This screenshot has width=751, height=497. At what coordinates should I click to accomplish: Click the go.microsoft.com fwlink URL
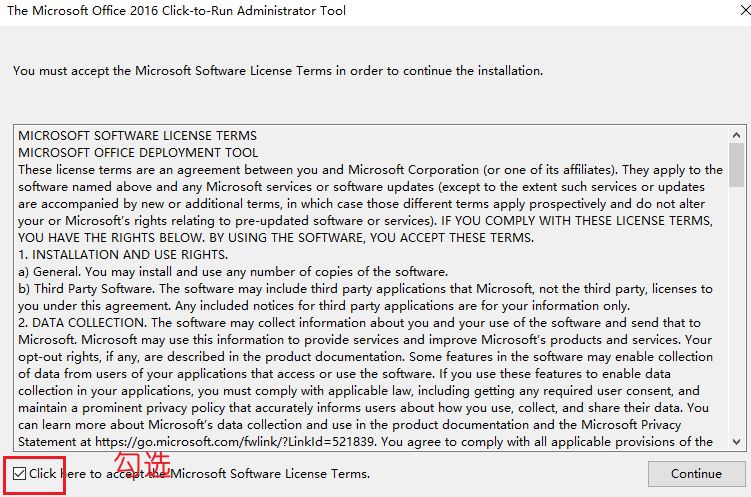234,441
